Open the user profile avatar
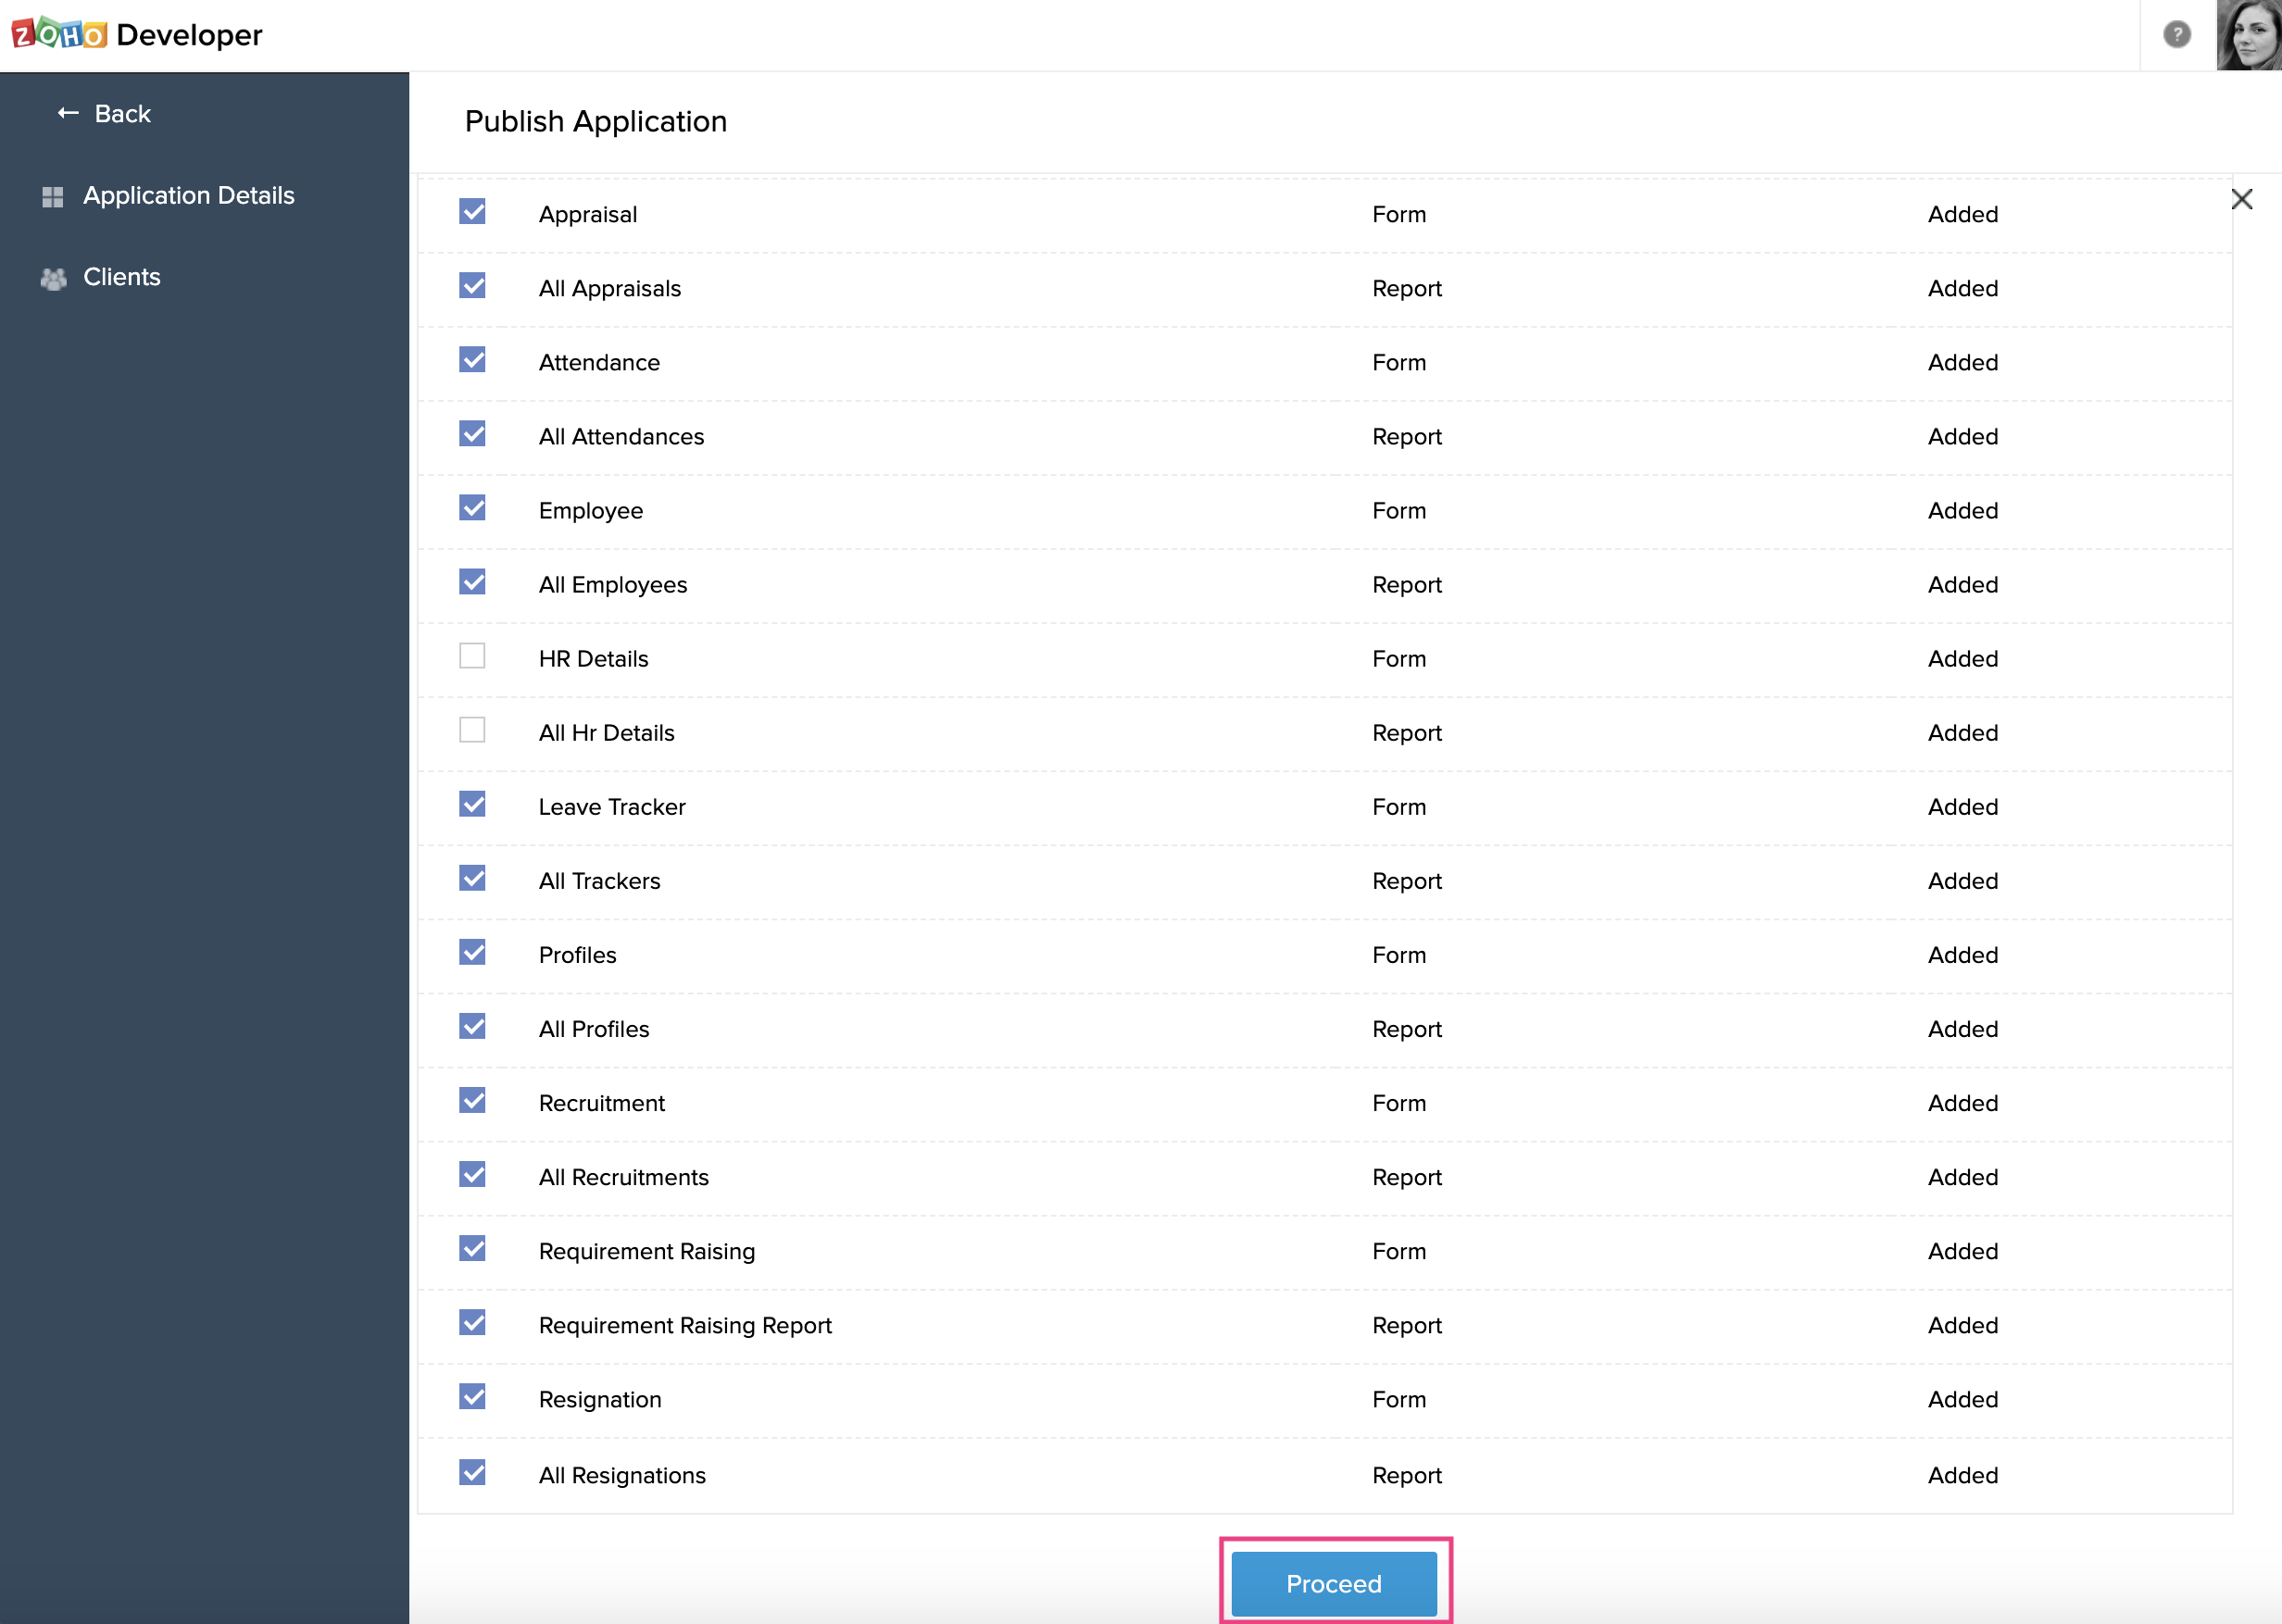This screenshot has width=2282, height=1624. (2248, 35)
